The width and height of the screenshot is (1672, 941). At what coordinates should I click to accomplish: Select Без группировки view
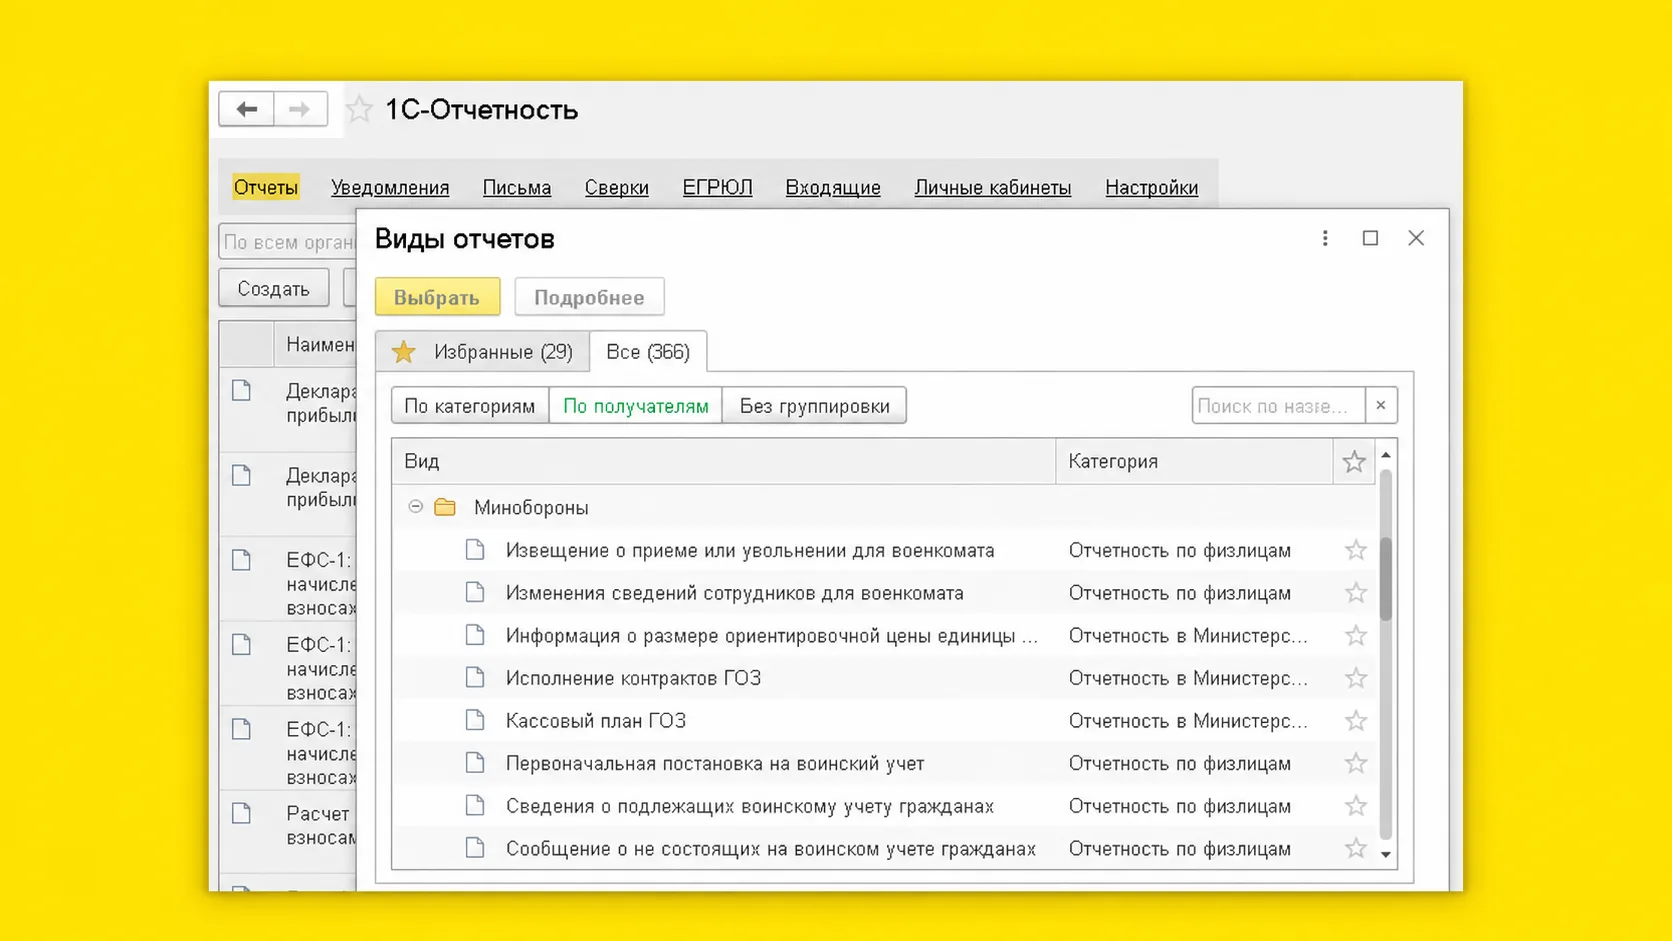point(814,406)
